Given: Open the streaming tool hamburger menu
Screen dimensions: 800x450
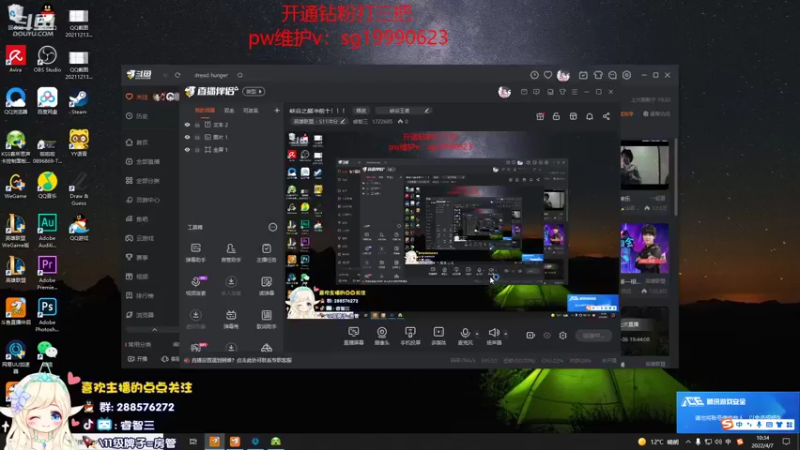Looking at the screenshot, I should coord(574,92).
